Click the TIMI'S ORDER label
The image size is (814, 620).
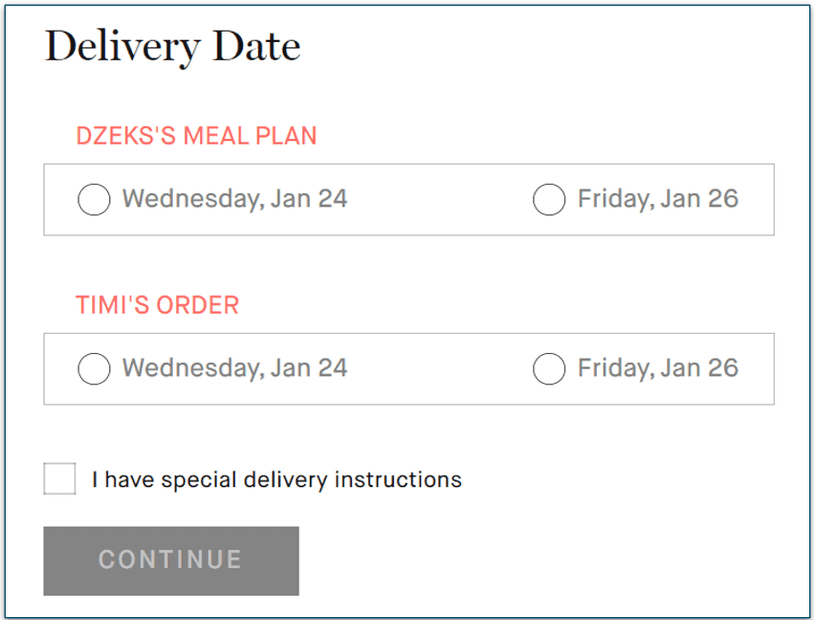156,304
